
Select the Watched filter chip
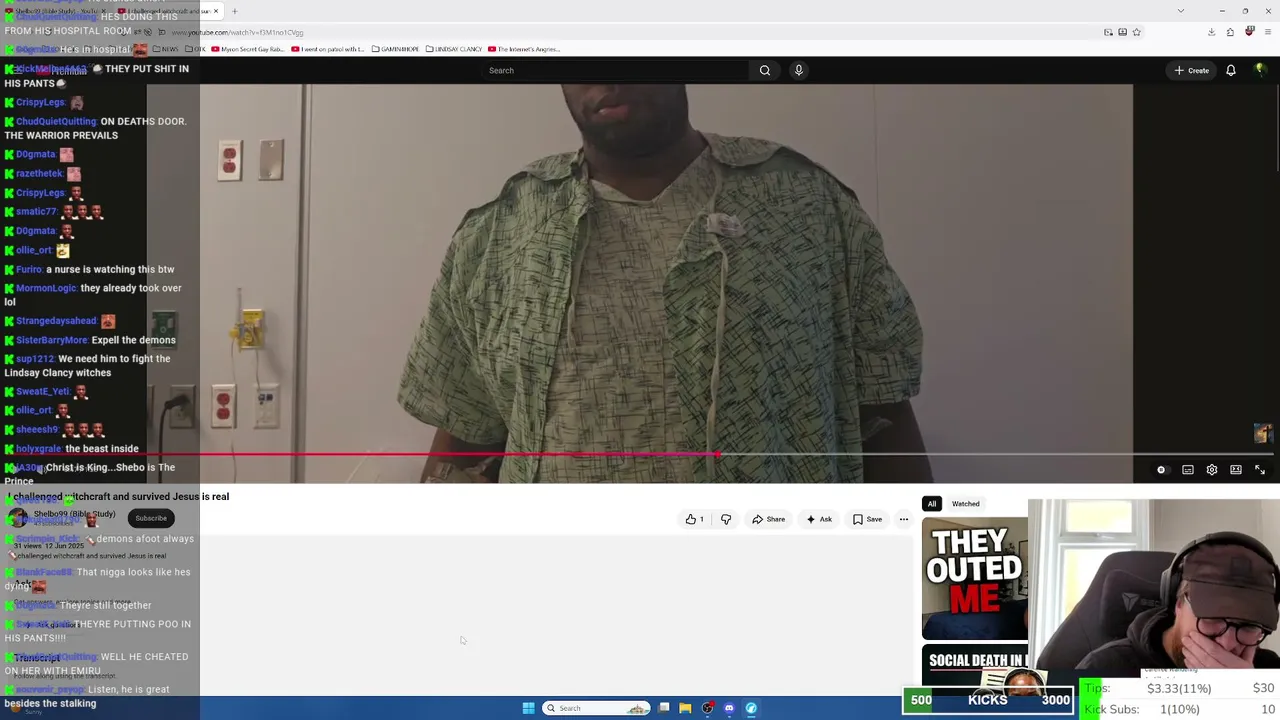point(965,504)
